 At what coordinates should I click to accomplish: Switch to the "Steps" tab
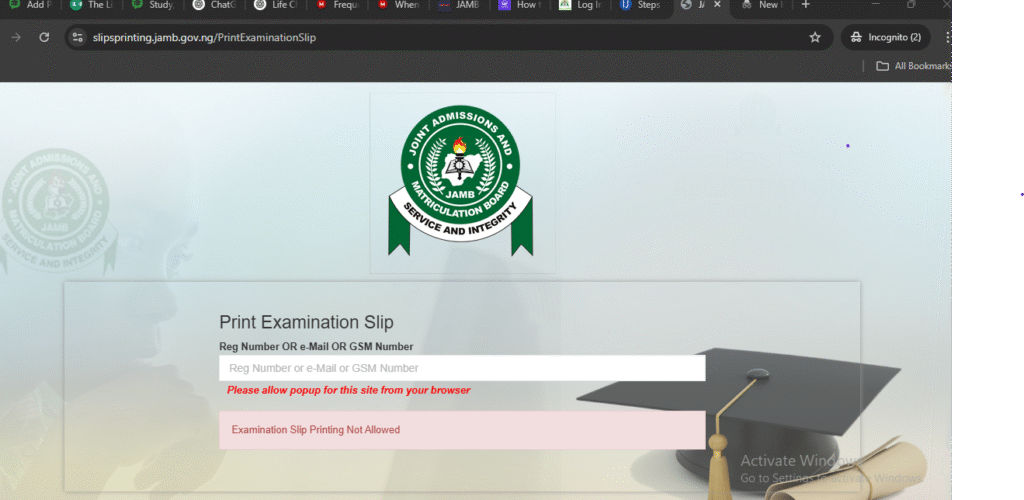pyautogui.click(x=643, y=5)
